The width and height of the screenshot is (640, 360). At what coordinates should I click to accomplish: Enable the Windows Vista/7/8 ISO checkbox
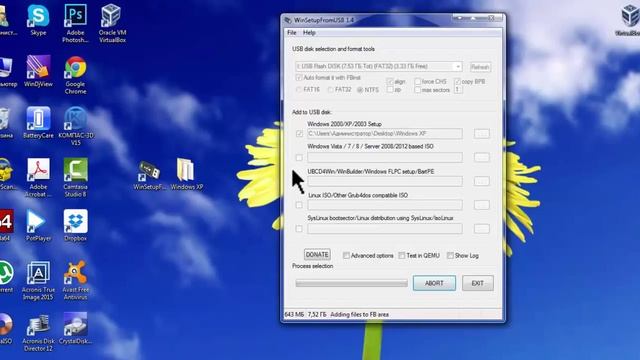click(x=299, y=157)
